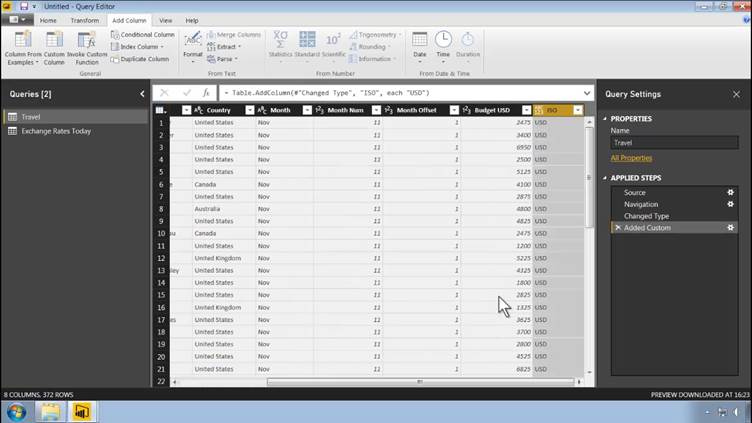
Task: Collapse the Queries pane
Action: coord(142,94)
